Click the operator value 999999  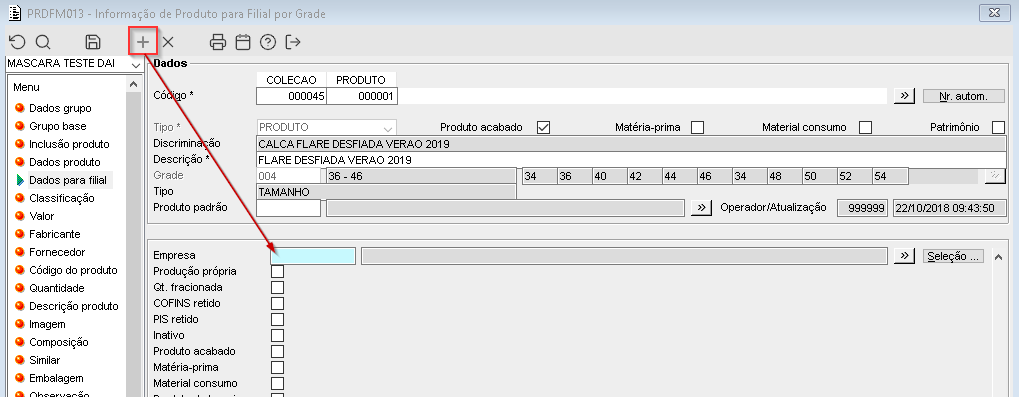[862, 208]
